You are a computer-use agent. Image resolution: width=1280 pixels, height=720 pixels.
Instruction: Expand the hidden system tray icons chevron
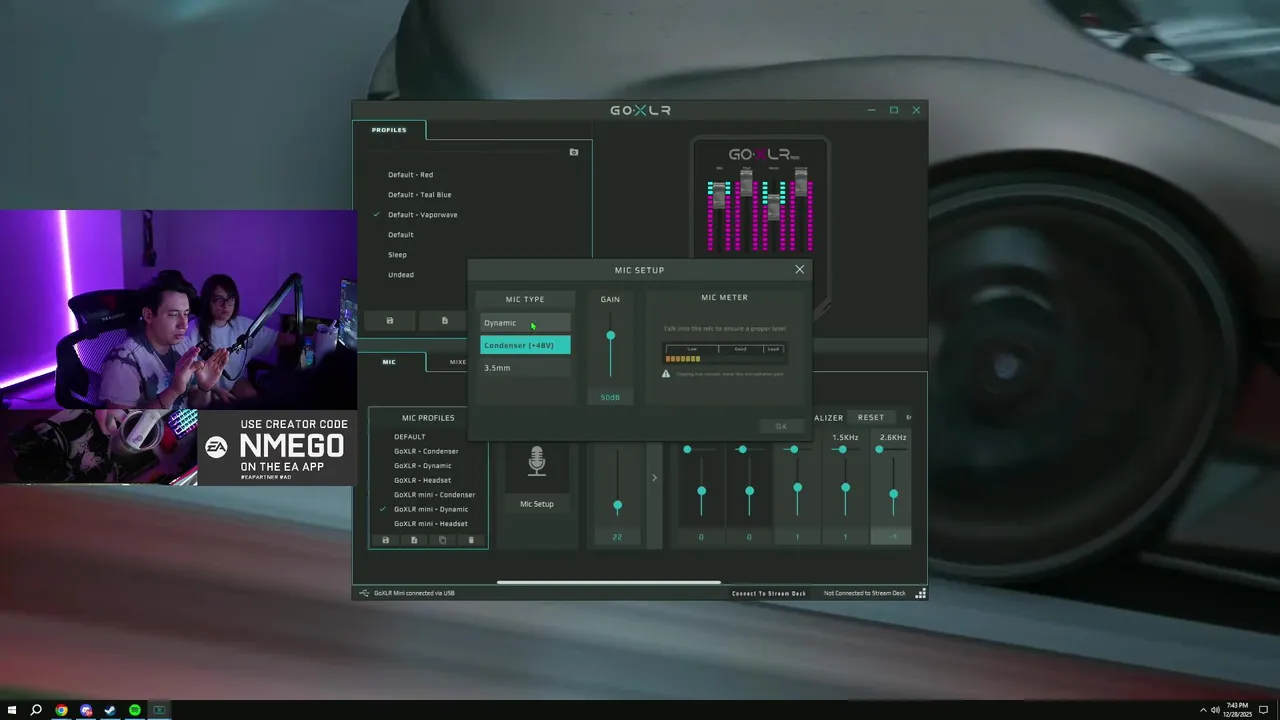1203,710
